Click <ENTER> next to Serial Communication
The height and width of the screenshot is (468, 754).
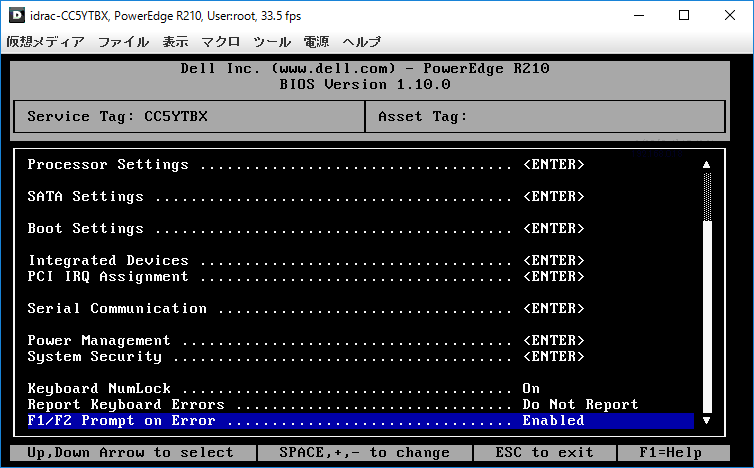coord(553,308)
